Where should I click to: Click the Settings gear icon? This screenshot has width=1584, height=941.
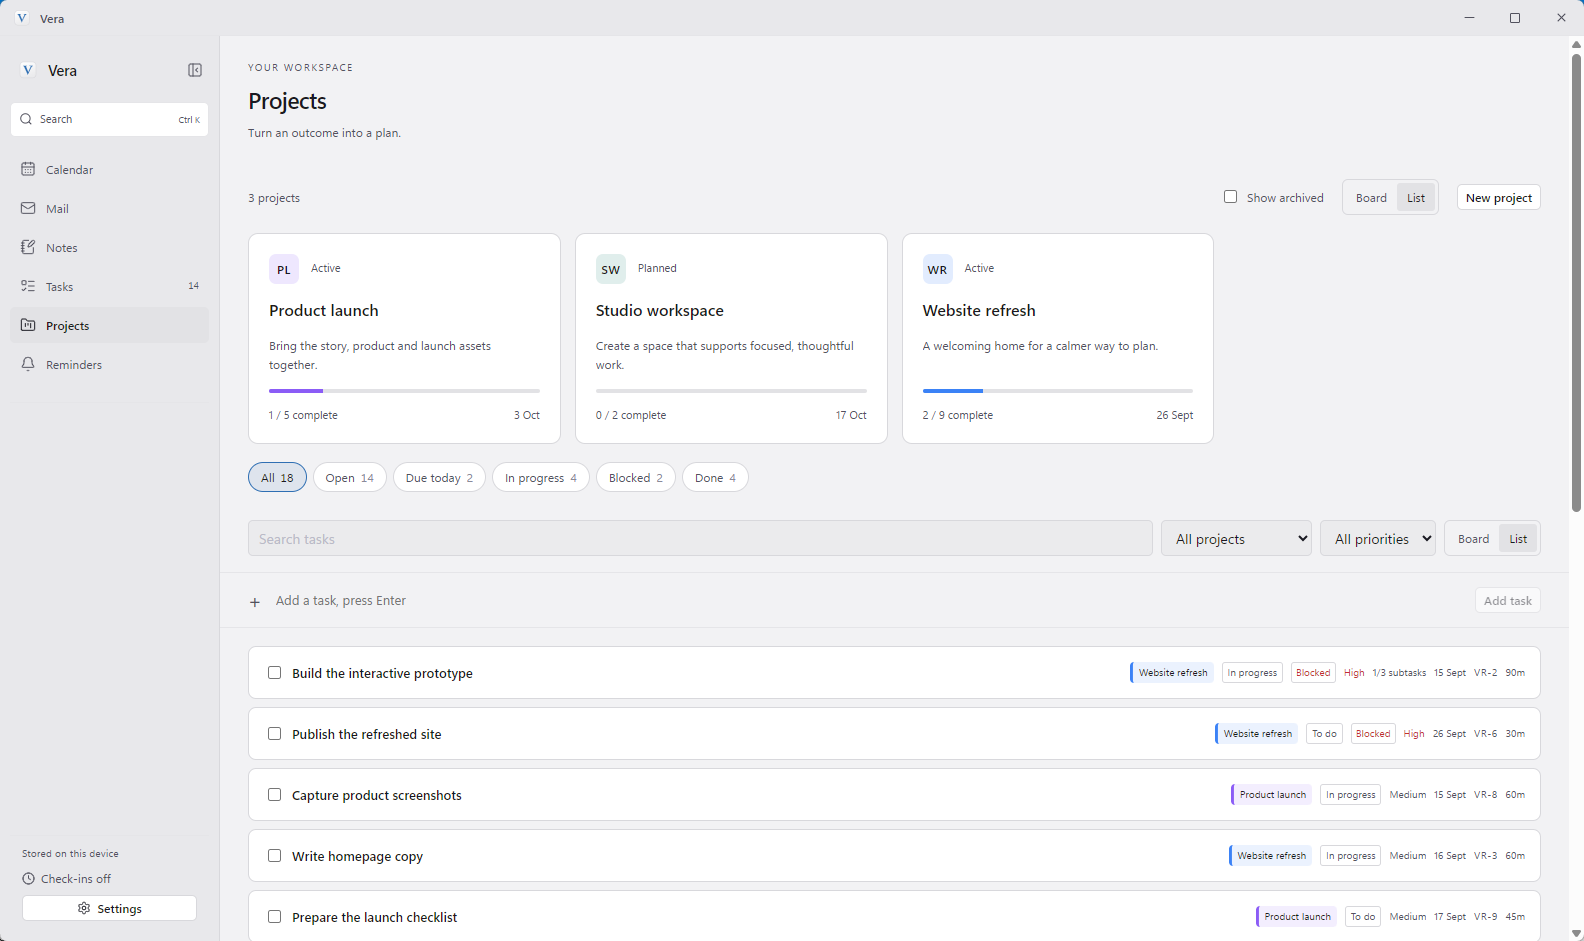coord(84,908)
